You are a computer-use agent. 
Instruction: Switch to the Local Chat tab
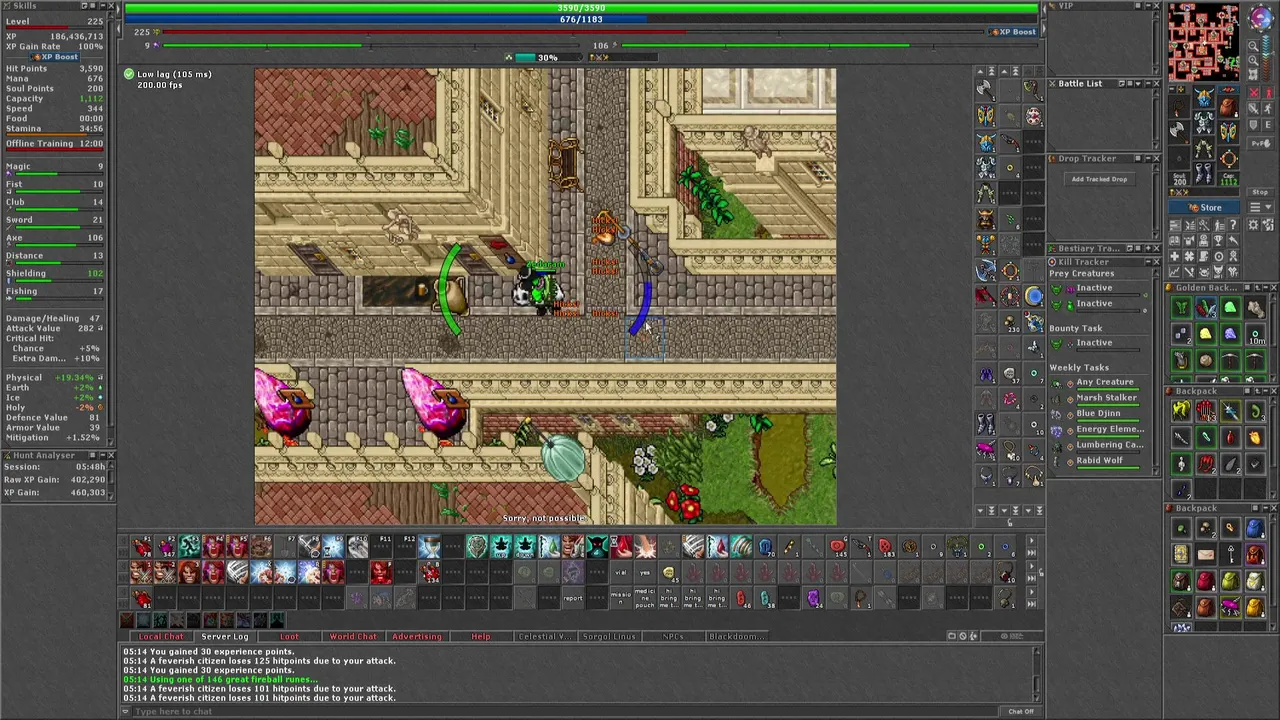161,636
